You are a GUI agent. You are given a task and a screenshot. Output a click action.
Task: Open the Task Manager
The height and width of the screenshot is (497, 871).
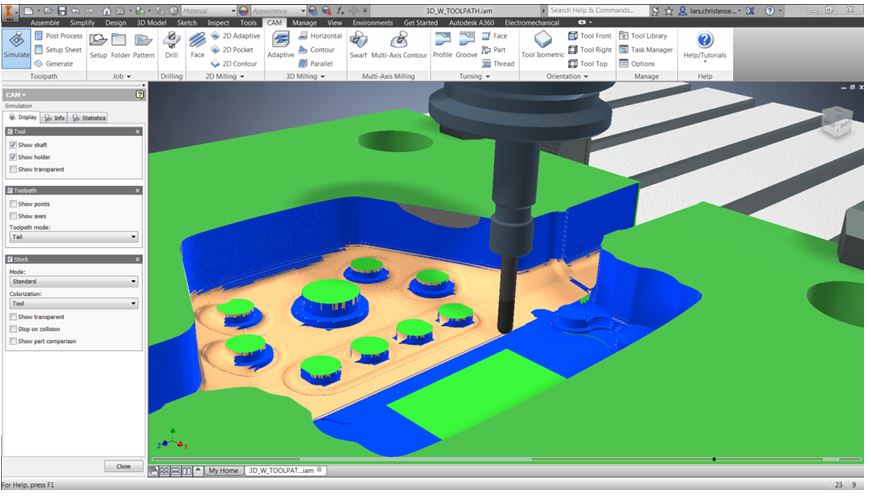point(645,49)
